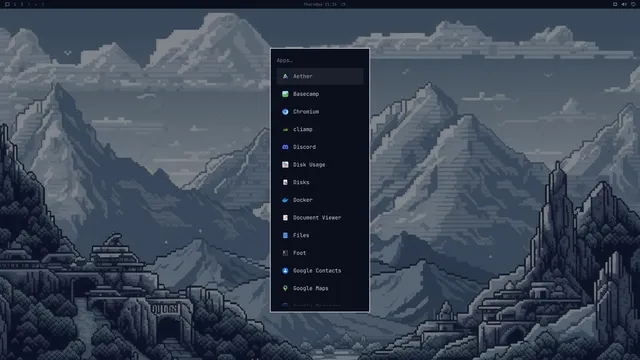Click the Chromium browser icon
640x360 pixels.
[x=285, y=111]
